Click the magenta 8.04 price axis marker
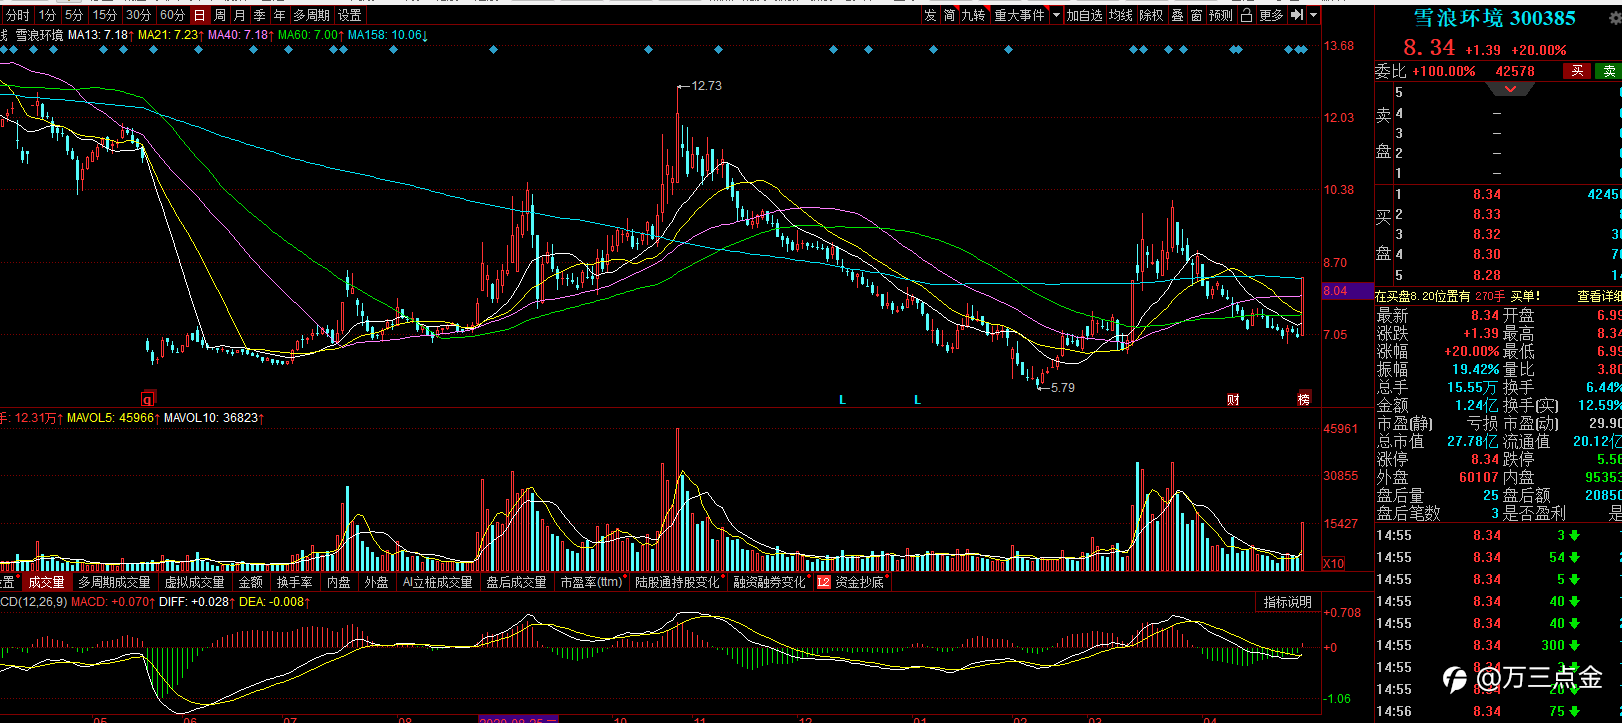This screenshot has width=1622, height=723. 1335,291
